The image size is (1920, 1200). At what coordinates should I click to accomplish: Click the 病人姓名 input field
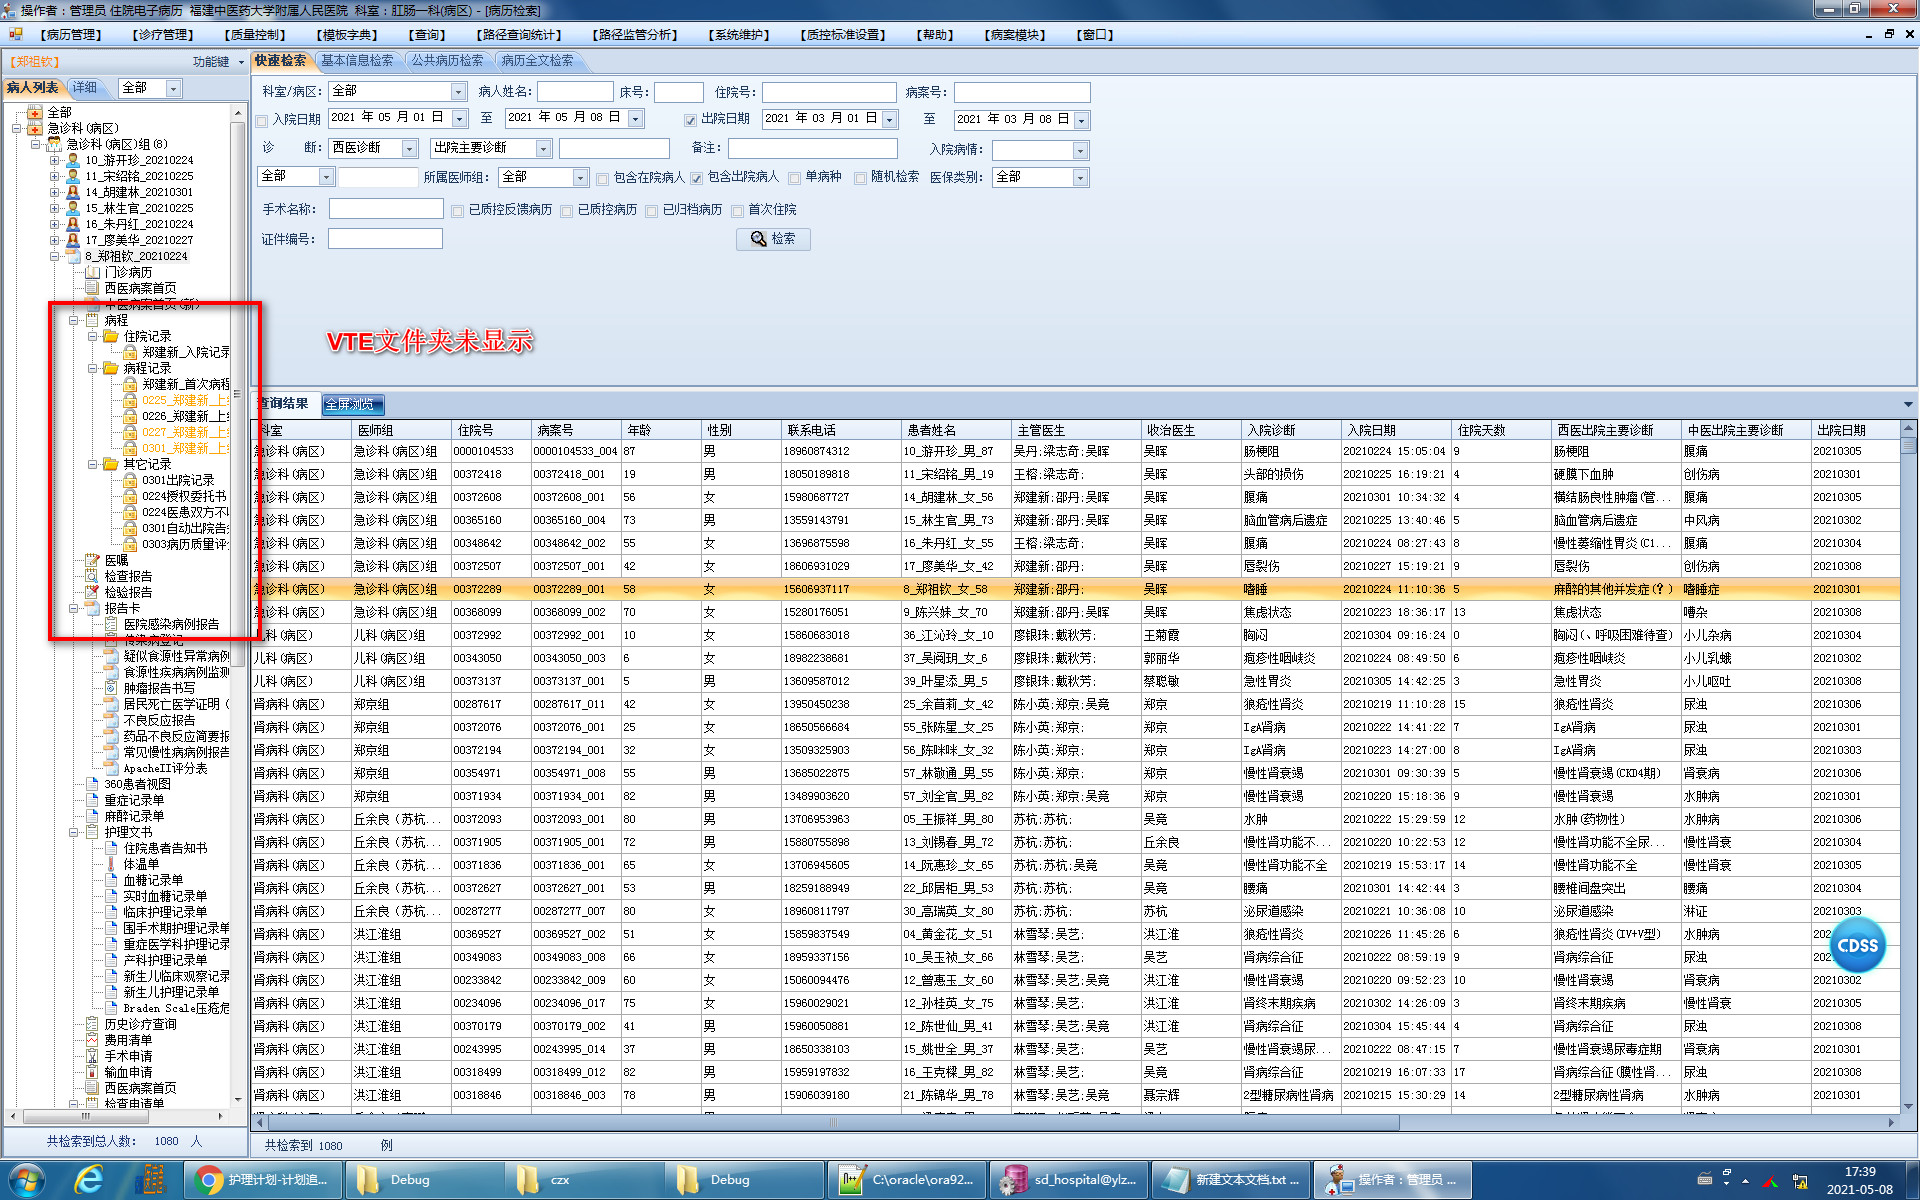[x=574, y=92]
